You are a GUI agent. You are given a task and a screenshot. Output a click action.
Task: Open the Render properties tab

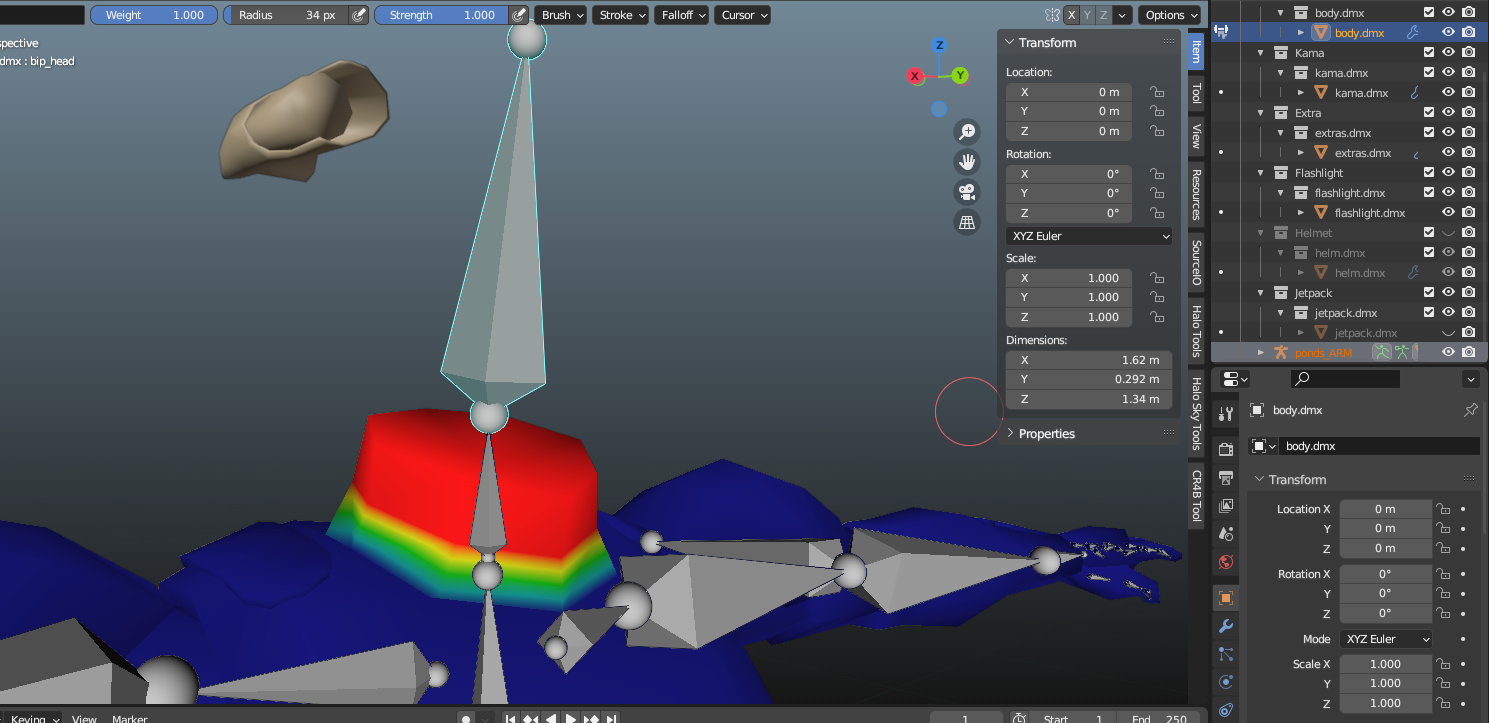coord(1226,449)
